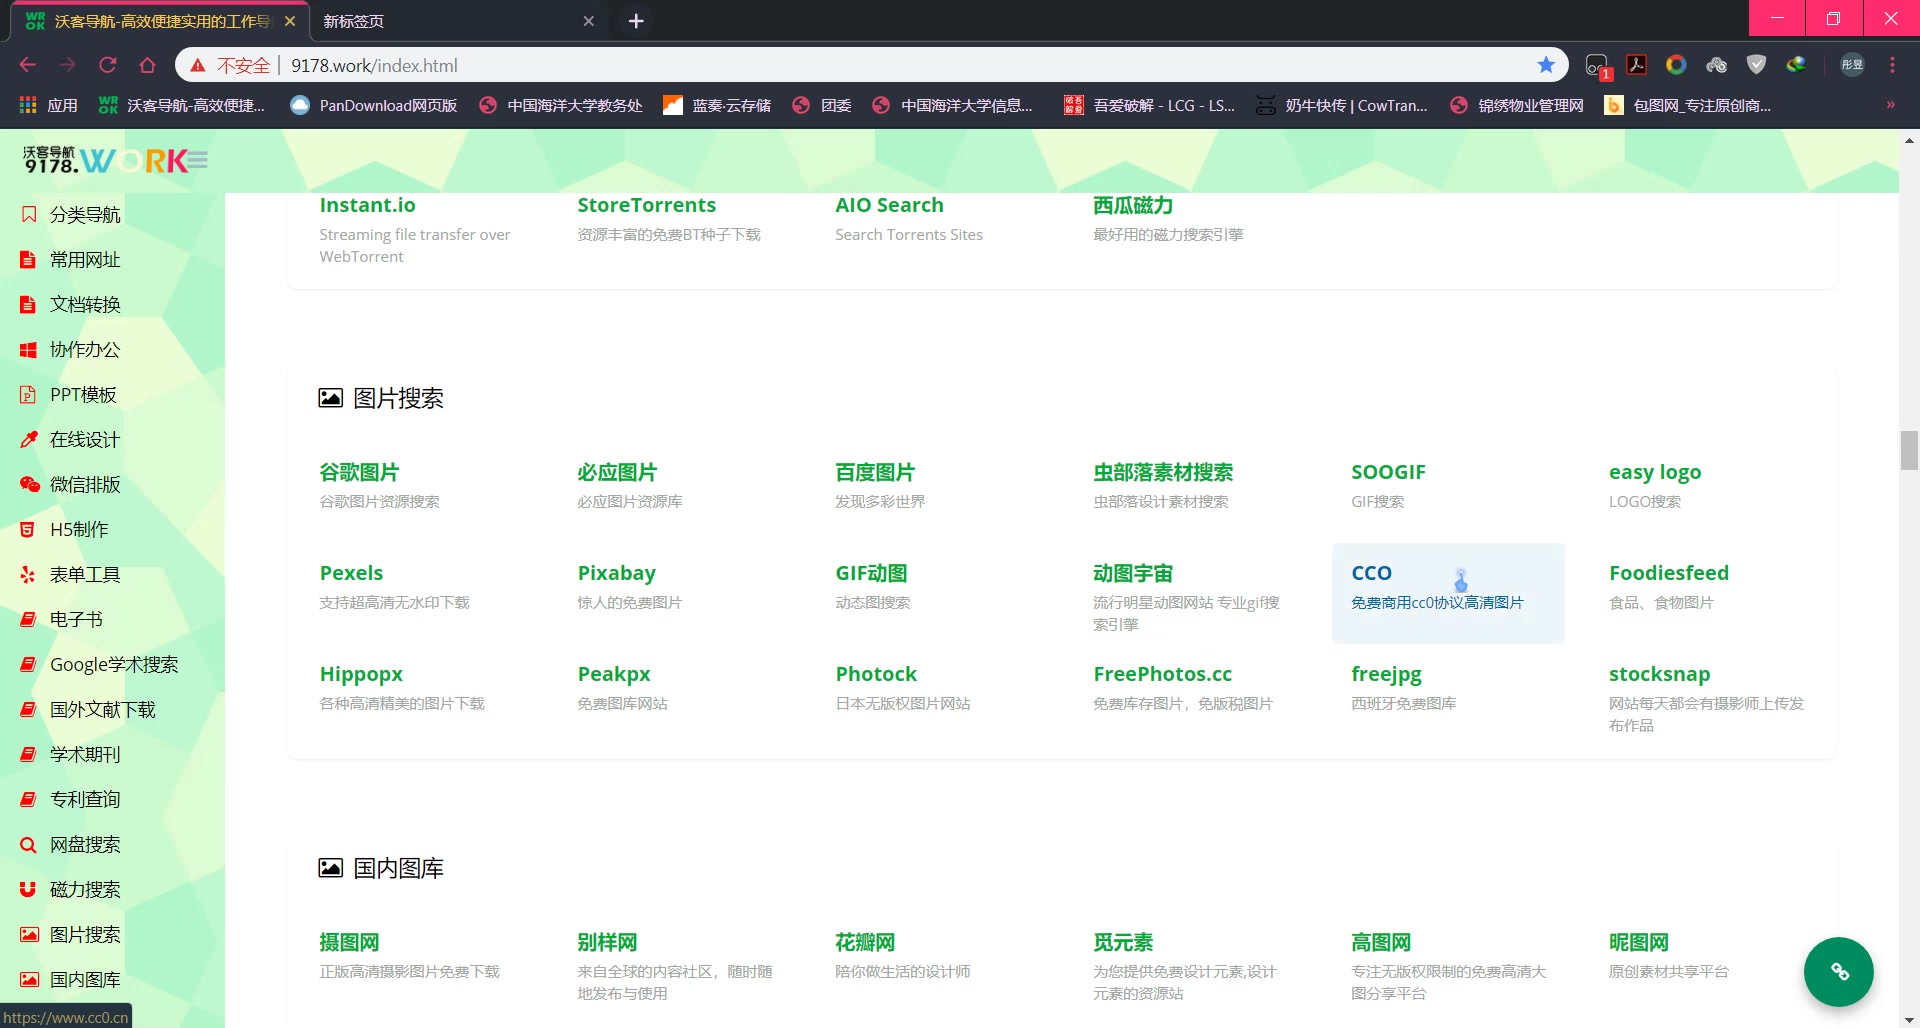Click the 分类导航 bookmark icon in sidebar

coord(29,214)
